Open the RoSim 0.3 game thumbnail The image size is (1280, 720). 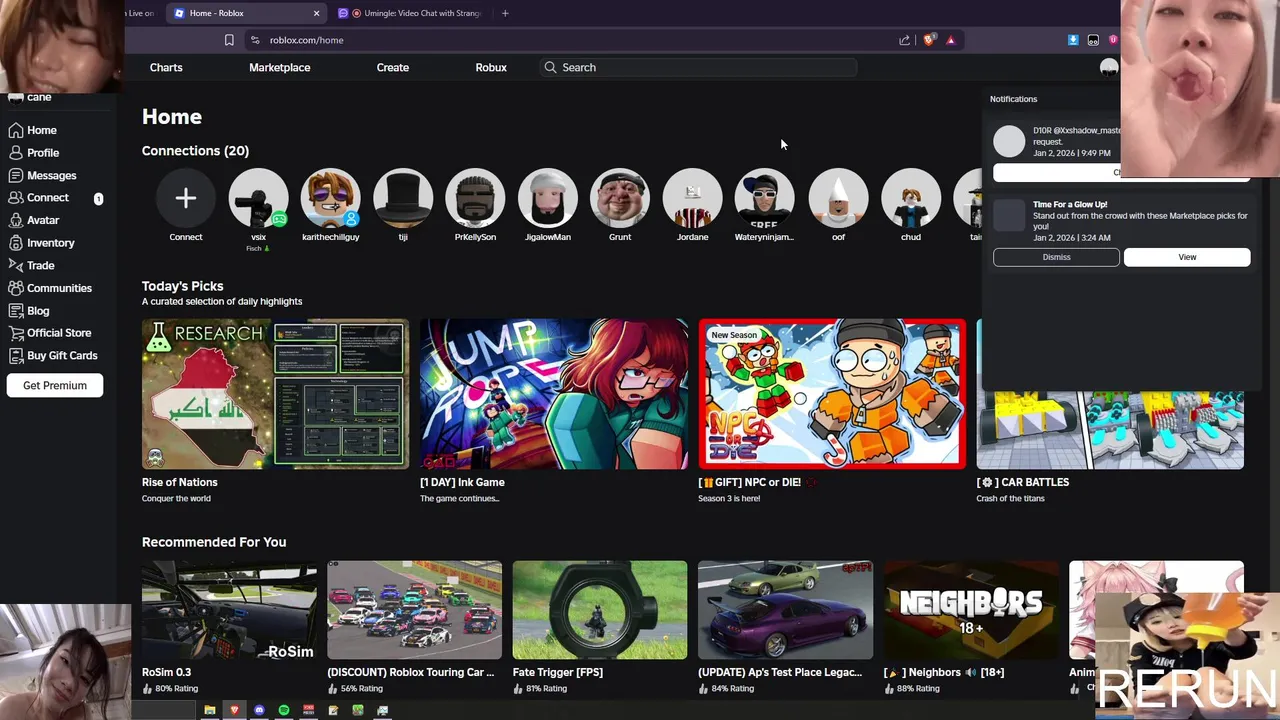pos(229,610)
